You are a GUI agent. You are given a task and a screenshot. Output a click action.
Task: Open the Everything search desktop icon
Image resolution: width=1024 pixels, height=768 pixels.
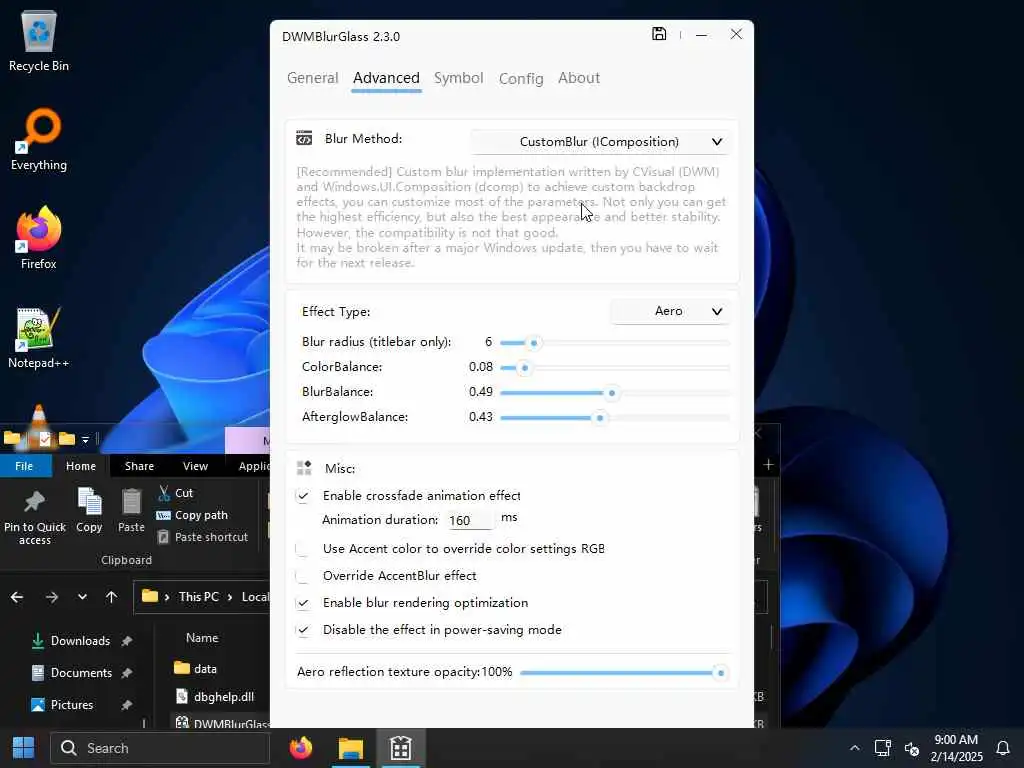pyautogui.click(x=39, y=140)
